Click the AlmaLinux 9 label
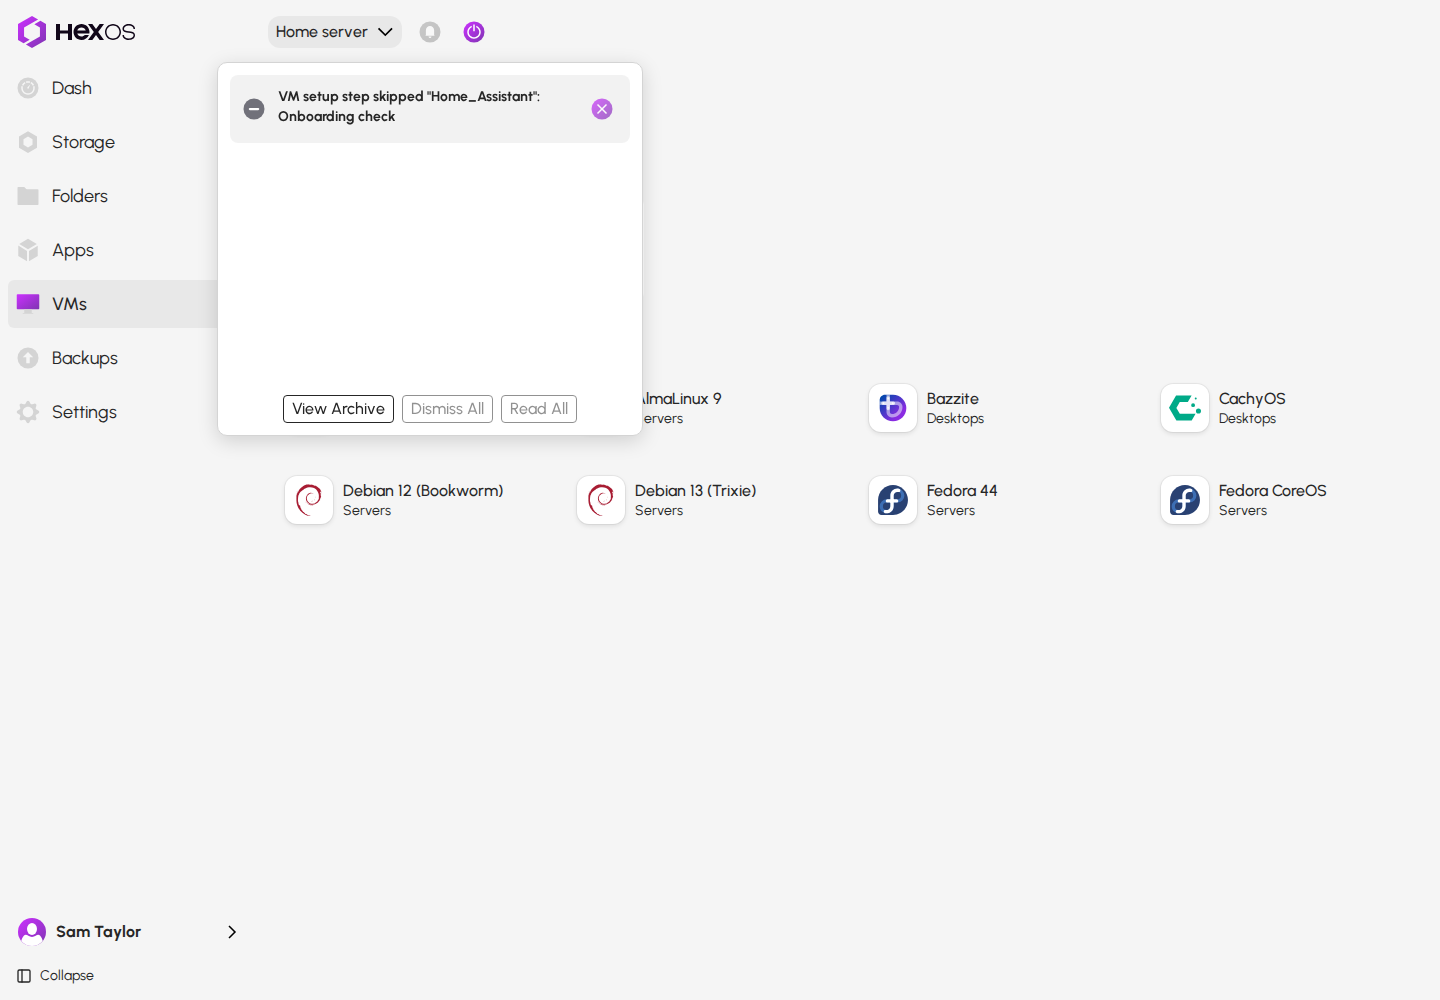Image resolution: width=1440 pixels, height=1000 pixels. coord(682,399)
